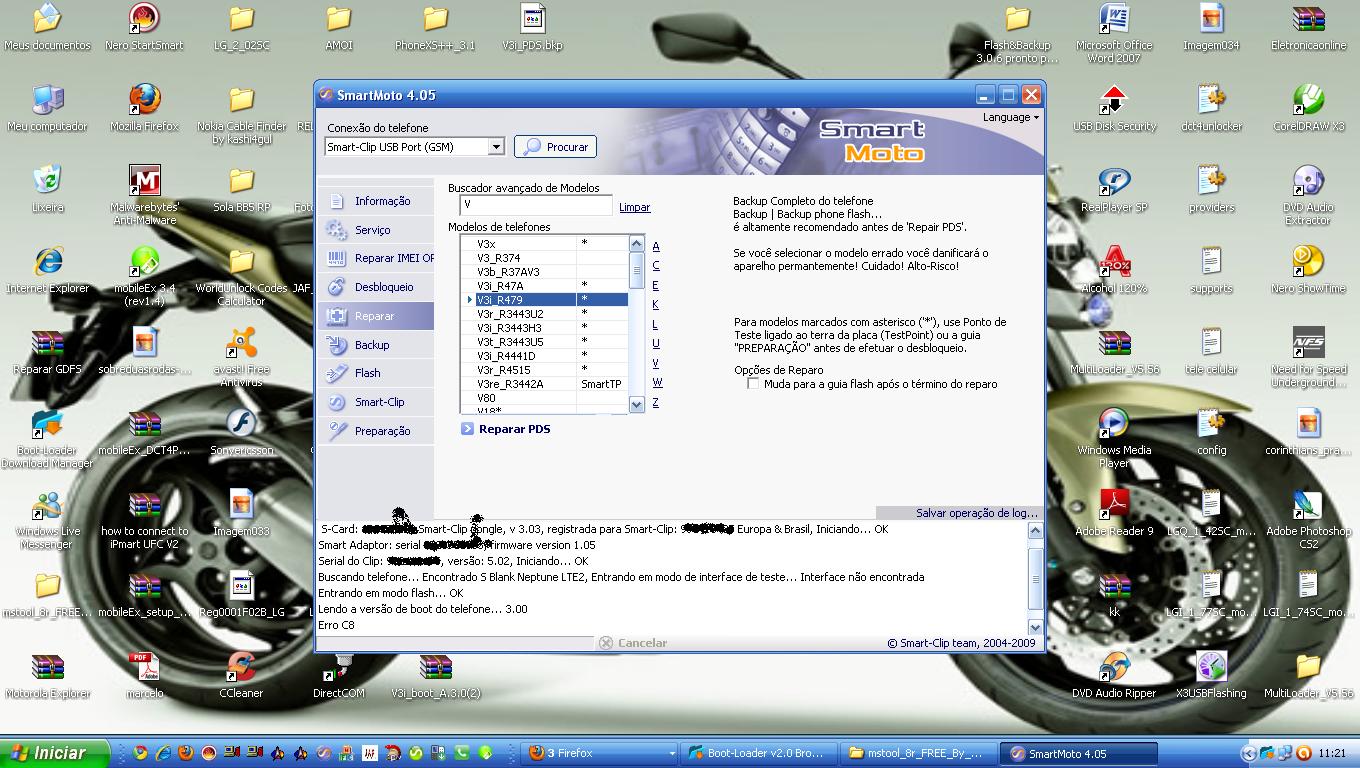This screenshot has height=768, width=1360.
Task: Open the Informação tab in SmartMoto
Action: point(376,201)
